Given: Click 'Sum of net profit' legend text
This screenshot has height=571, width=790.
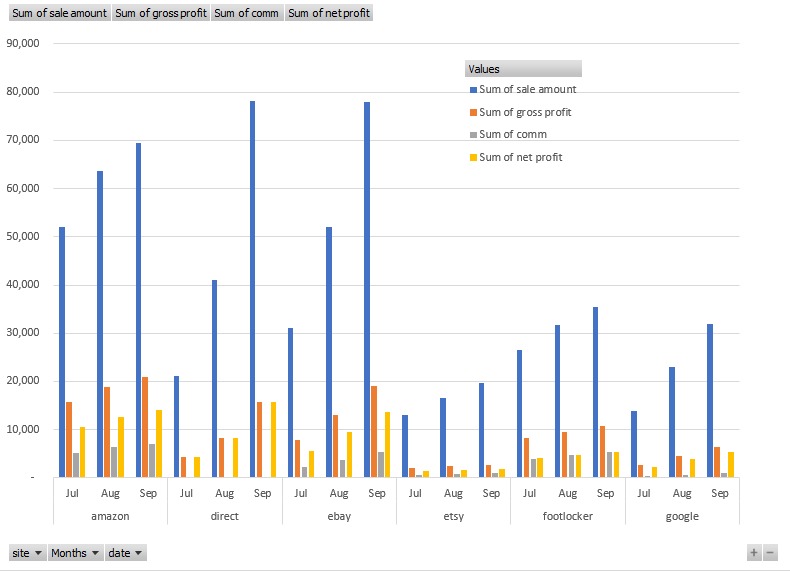Looking at the screenshot, I should 520,157.
